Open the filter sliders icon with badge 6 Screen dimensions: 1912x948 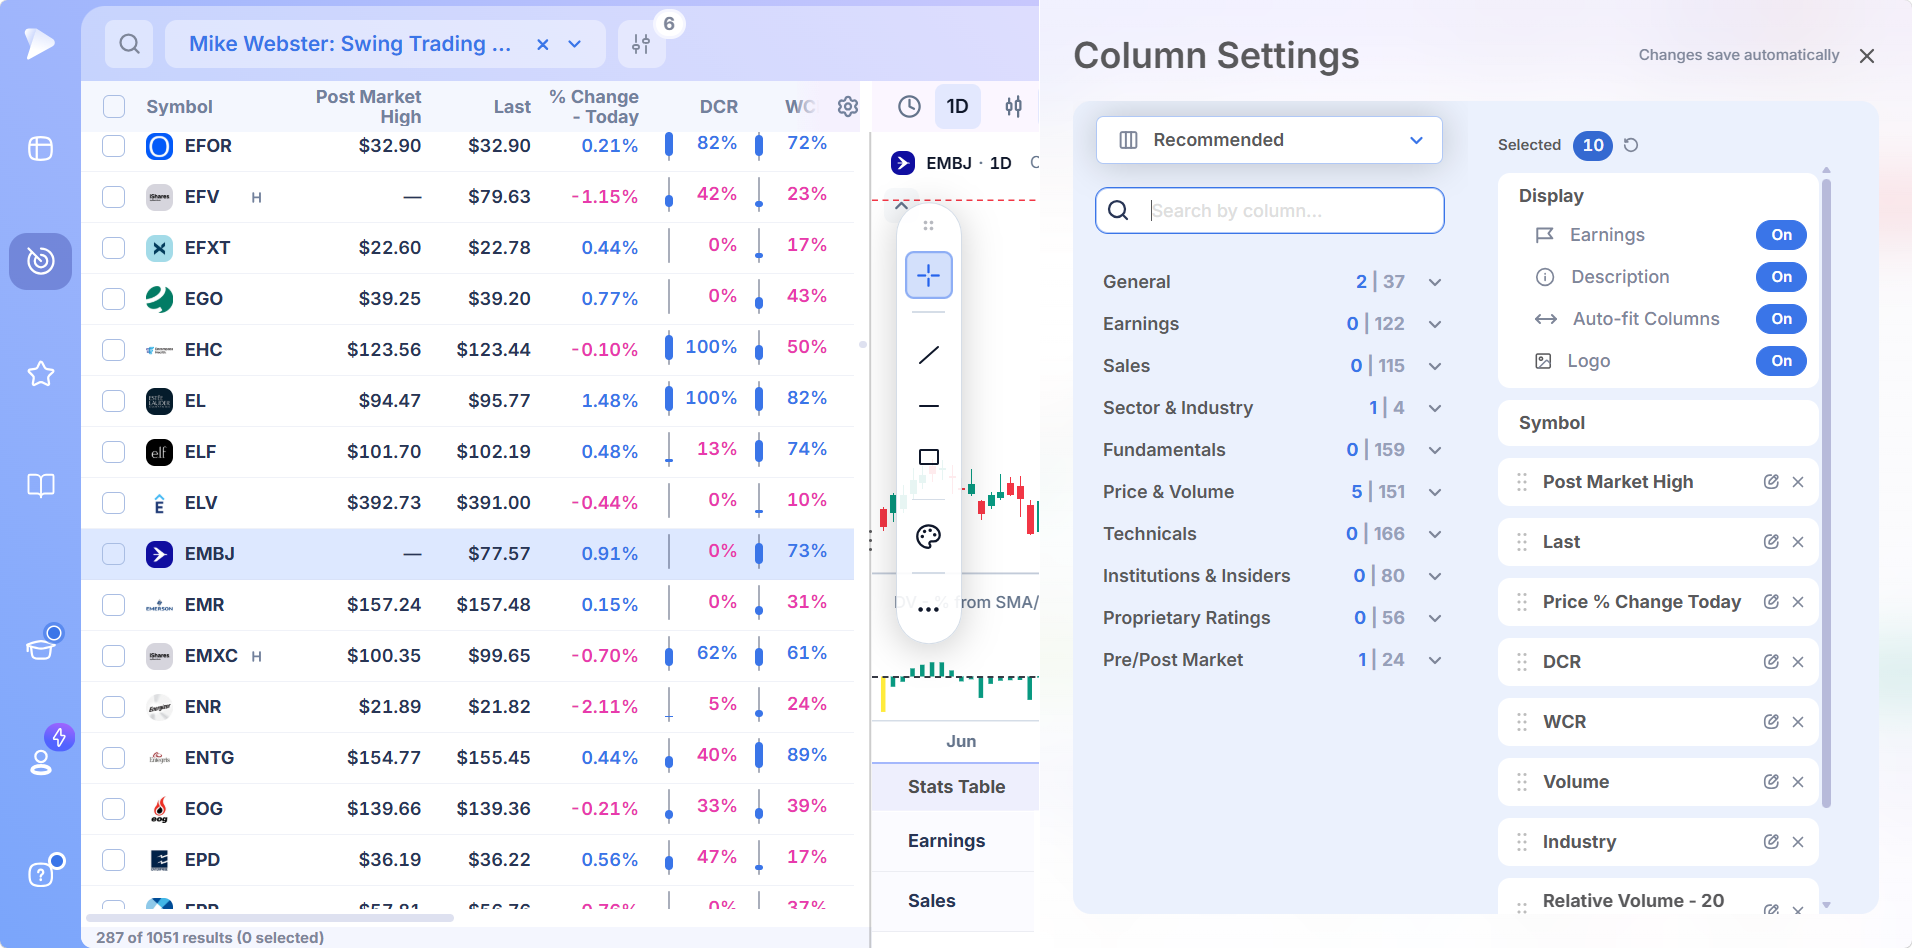[x=641, y=44]
